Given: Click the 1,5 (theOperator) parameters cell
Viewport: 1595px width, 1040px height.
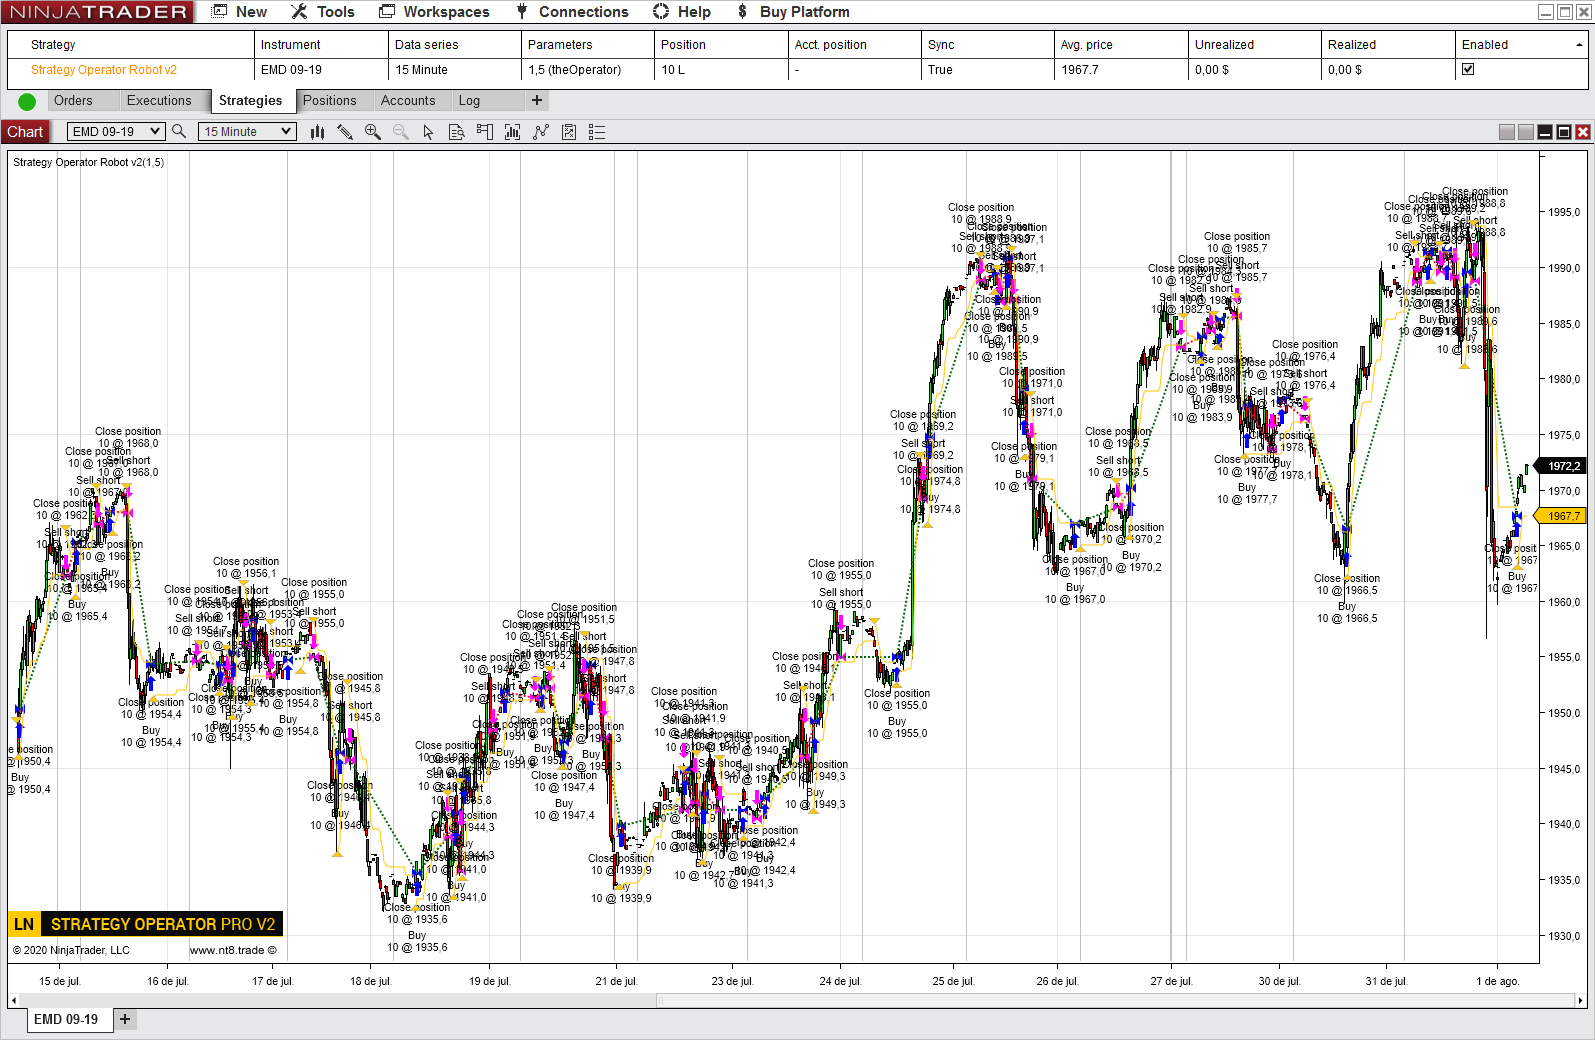Looking at the screenshot, I should [588, 70].
